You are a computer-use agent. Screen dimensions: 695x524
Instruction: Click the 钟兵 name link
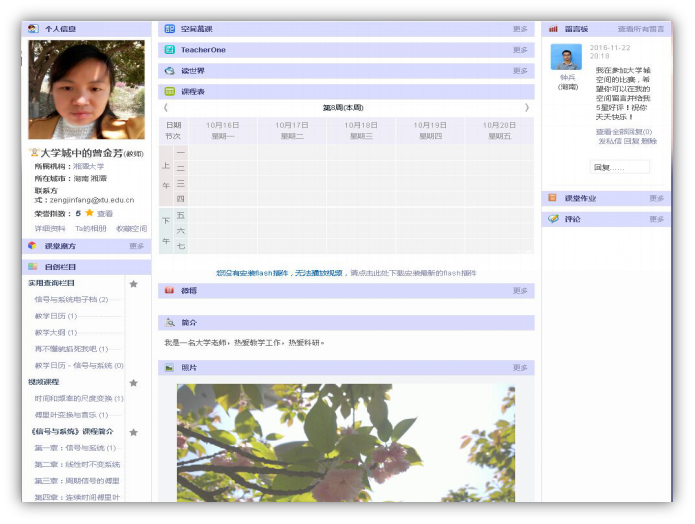point(567,78)
